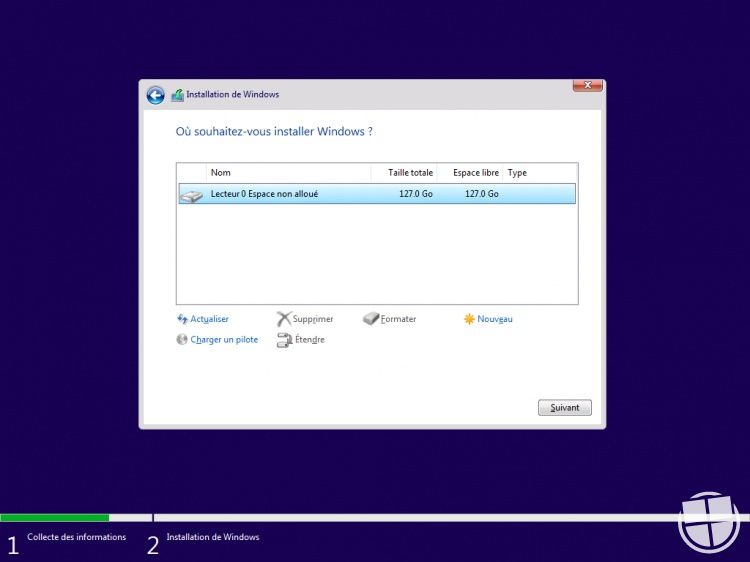
Task: Click the drive icon for Lecteur 0
Action: (191, 195)
